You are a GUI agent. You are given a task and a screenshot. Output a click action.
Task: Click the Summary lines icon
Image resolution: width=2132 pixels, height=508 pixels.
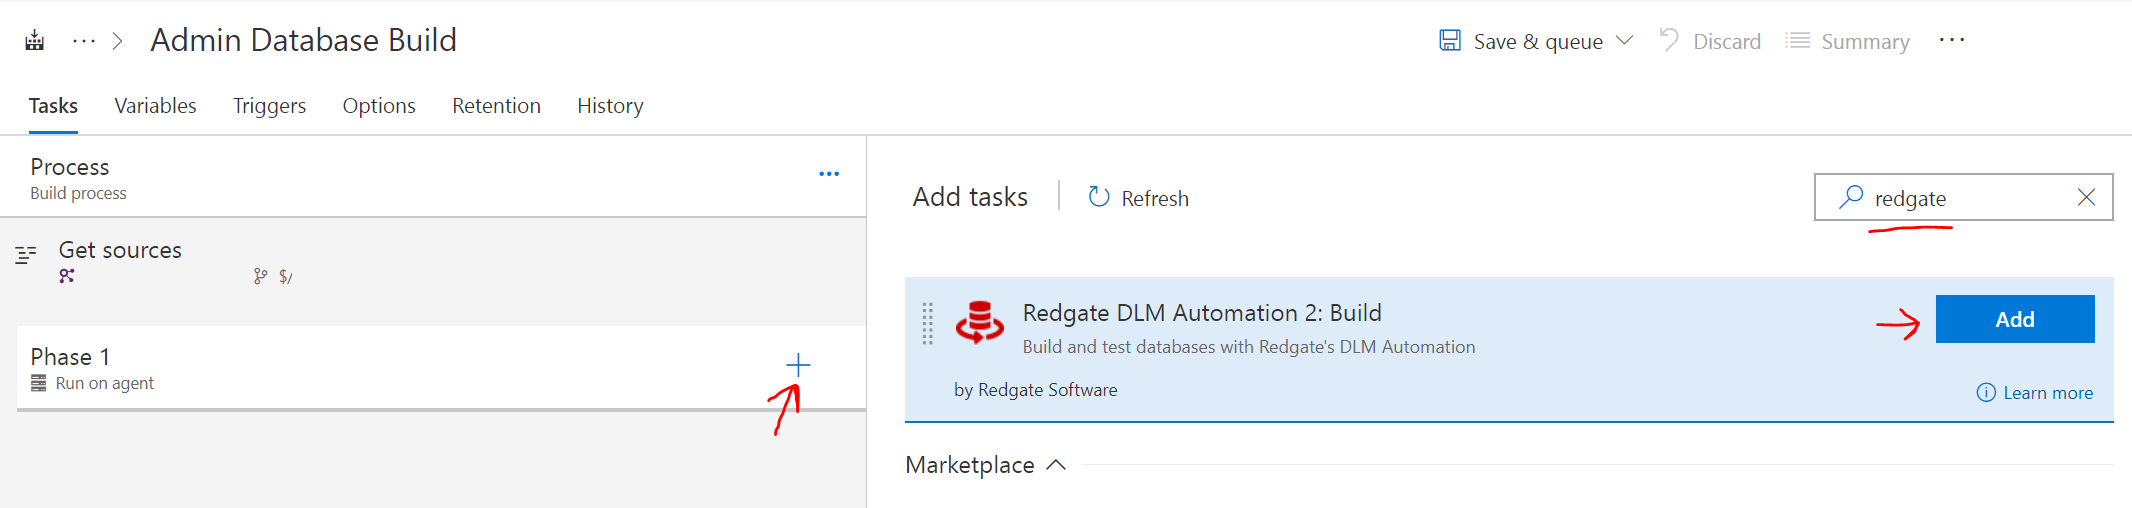click(x=1798, y=41)
